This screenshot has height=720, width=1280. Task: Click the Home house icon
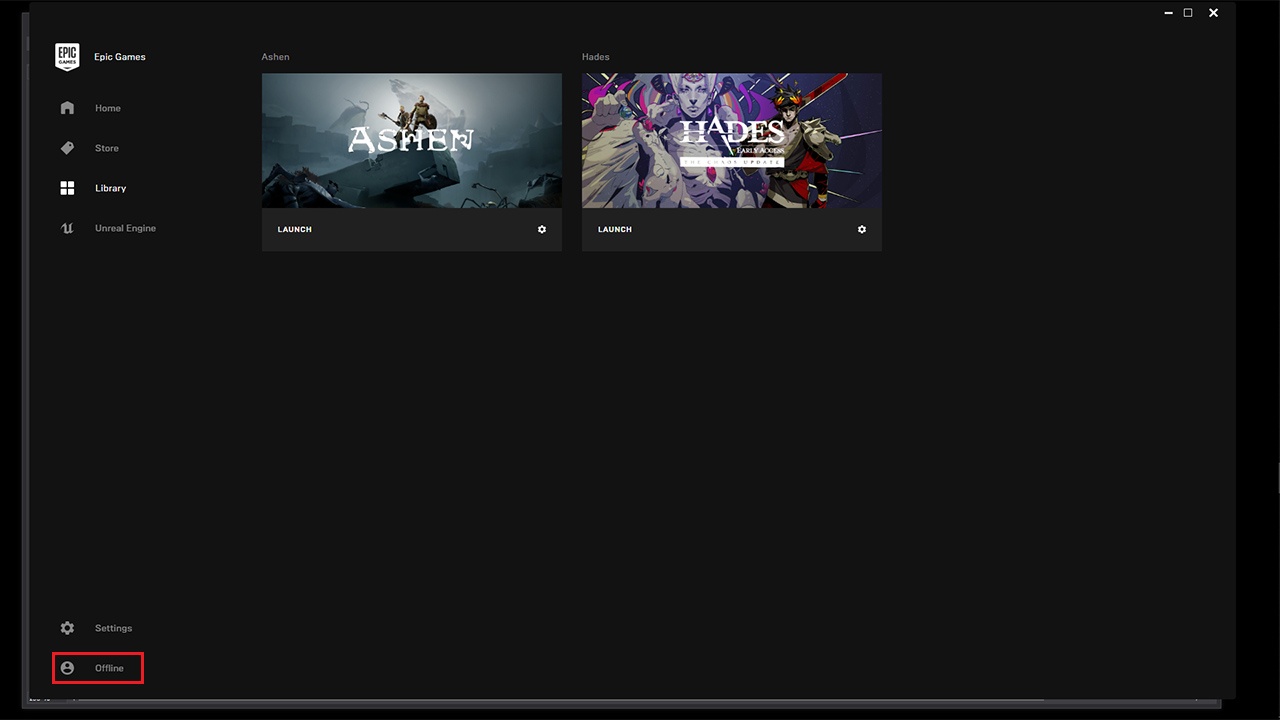click(67, 108)
